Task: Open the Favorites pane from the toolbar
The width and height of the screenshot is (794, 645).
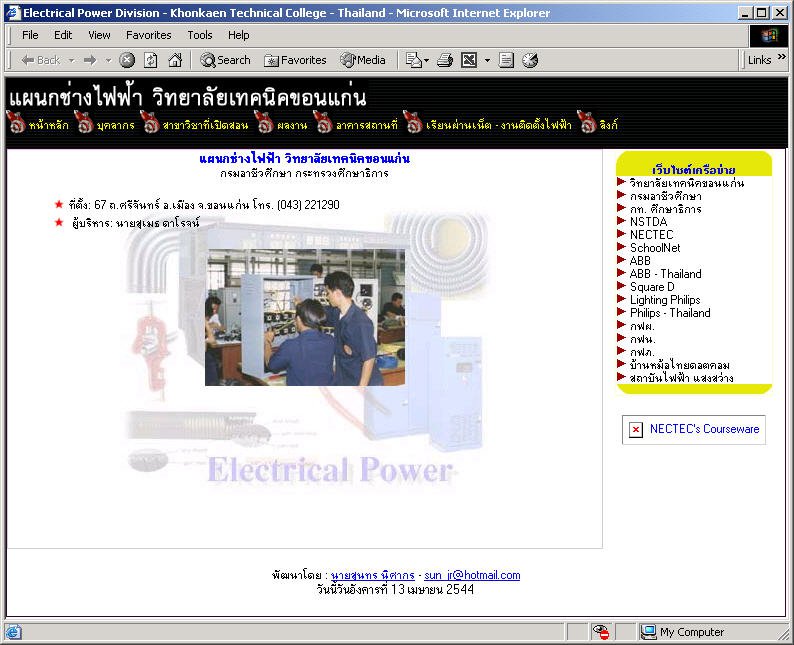Action: tap(295, 60)
